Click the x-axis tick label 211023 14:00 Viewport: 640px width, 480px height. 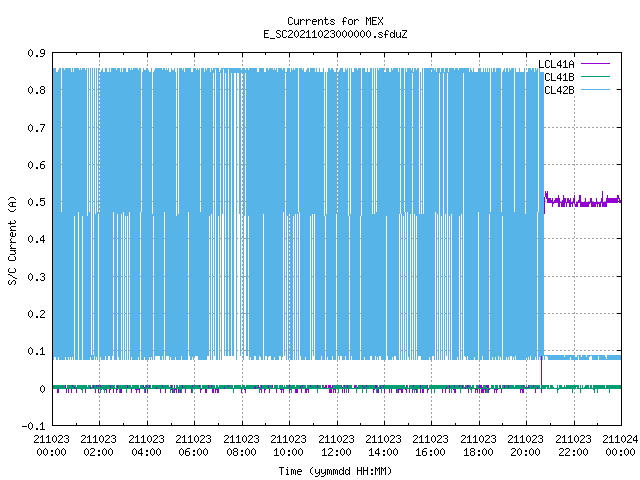[x=383, y=446]
